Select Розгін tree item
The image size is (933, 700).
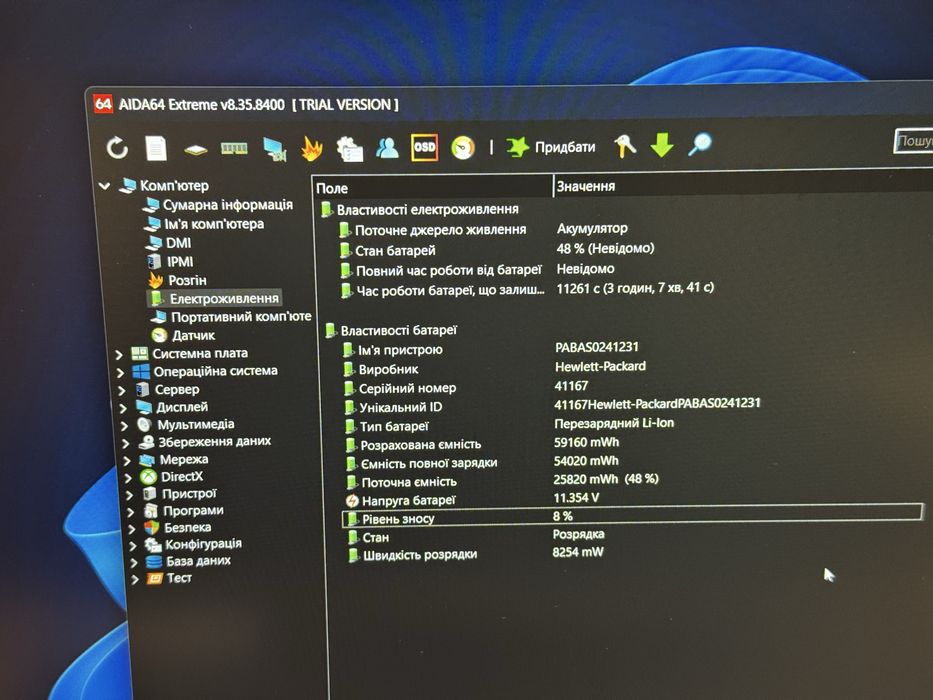pyautogui.click(x=177, y=280)
